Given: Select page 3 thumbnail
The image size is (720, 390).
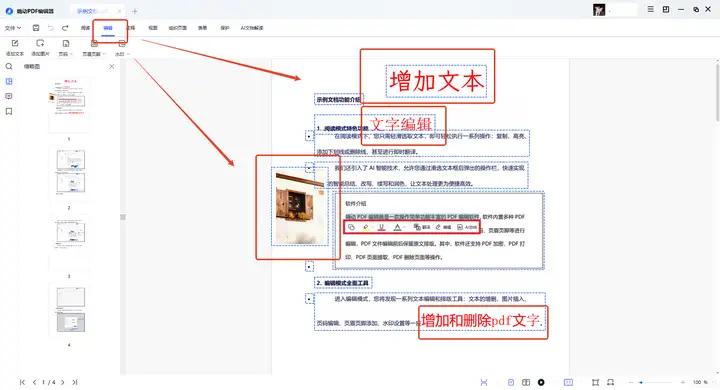Looking at the screenshot, I should point(69,242).
